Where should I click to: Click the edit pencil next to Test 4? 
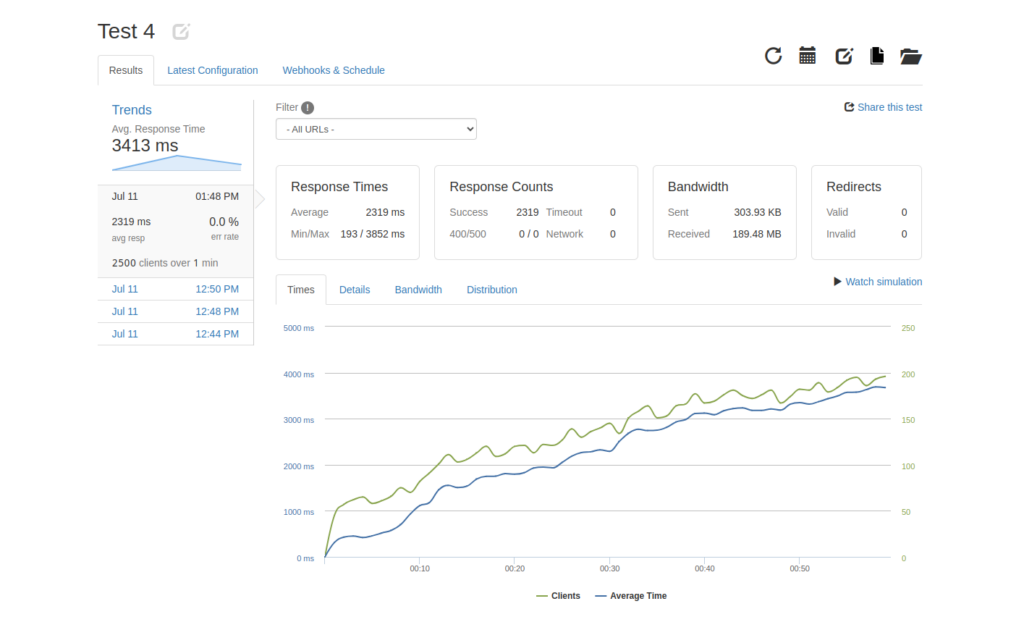pyautogui.click(x=180, y=31)
